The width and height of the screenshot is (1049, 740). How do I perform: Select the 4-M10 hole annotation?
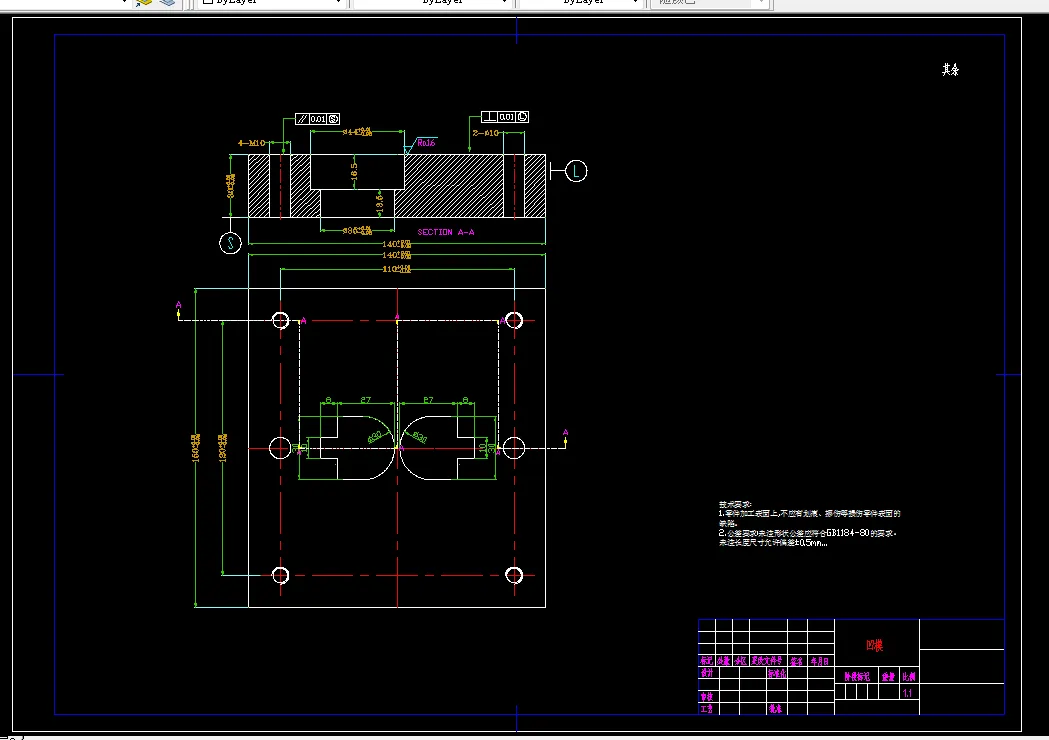[x=252, y=143]
